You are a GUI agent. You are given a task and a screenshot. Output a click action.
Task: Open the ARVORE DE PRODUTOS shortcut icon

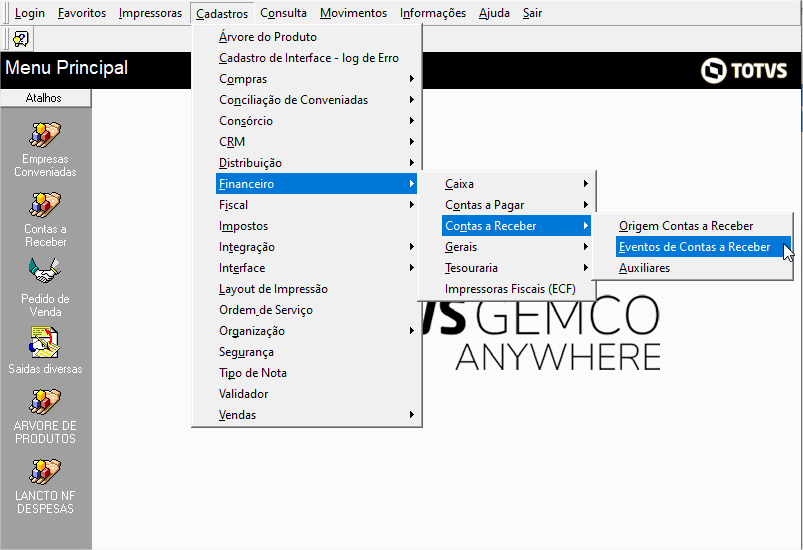point(45,401)
